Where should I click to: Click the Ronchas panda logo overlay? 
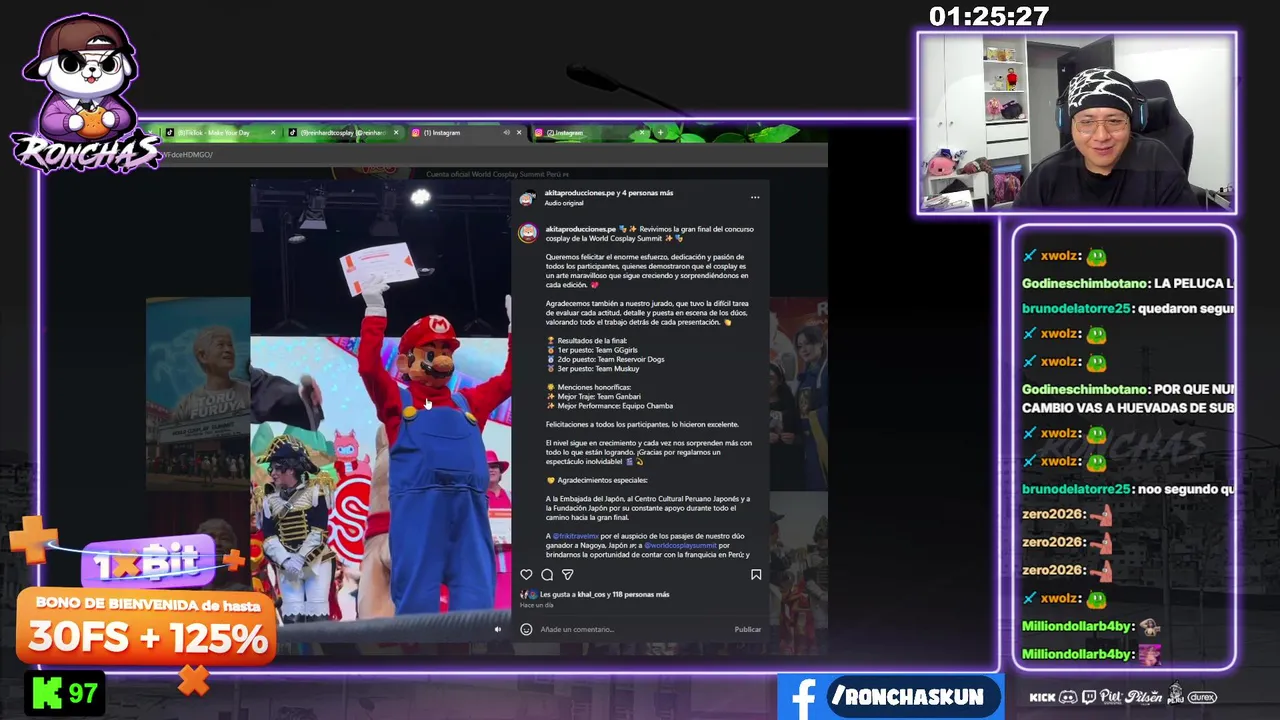[84, 95]
